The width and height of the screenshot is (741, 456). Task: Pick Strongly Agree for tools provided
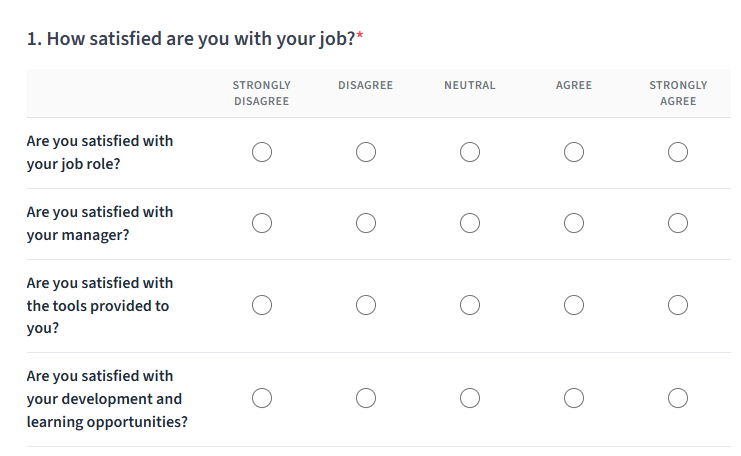click(678, 305)
